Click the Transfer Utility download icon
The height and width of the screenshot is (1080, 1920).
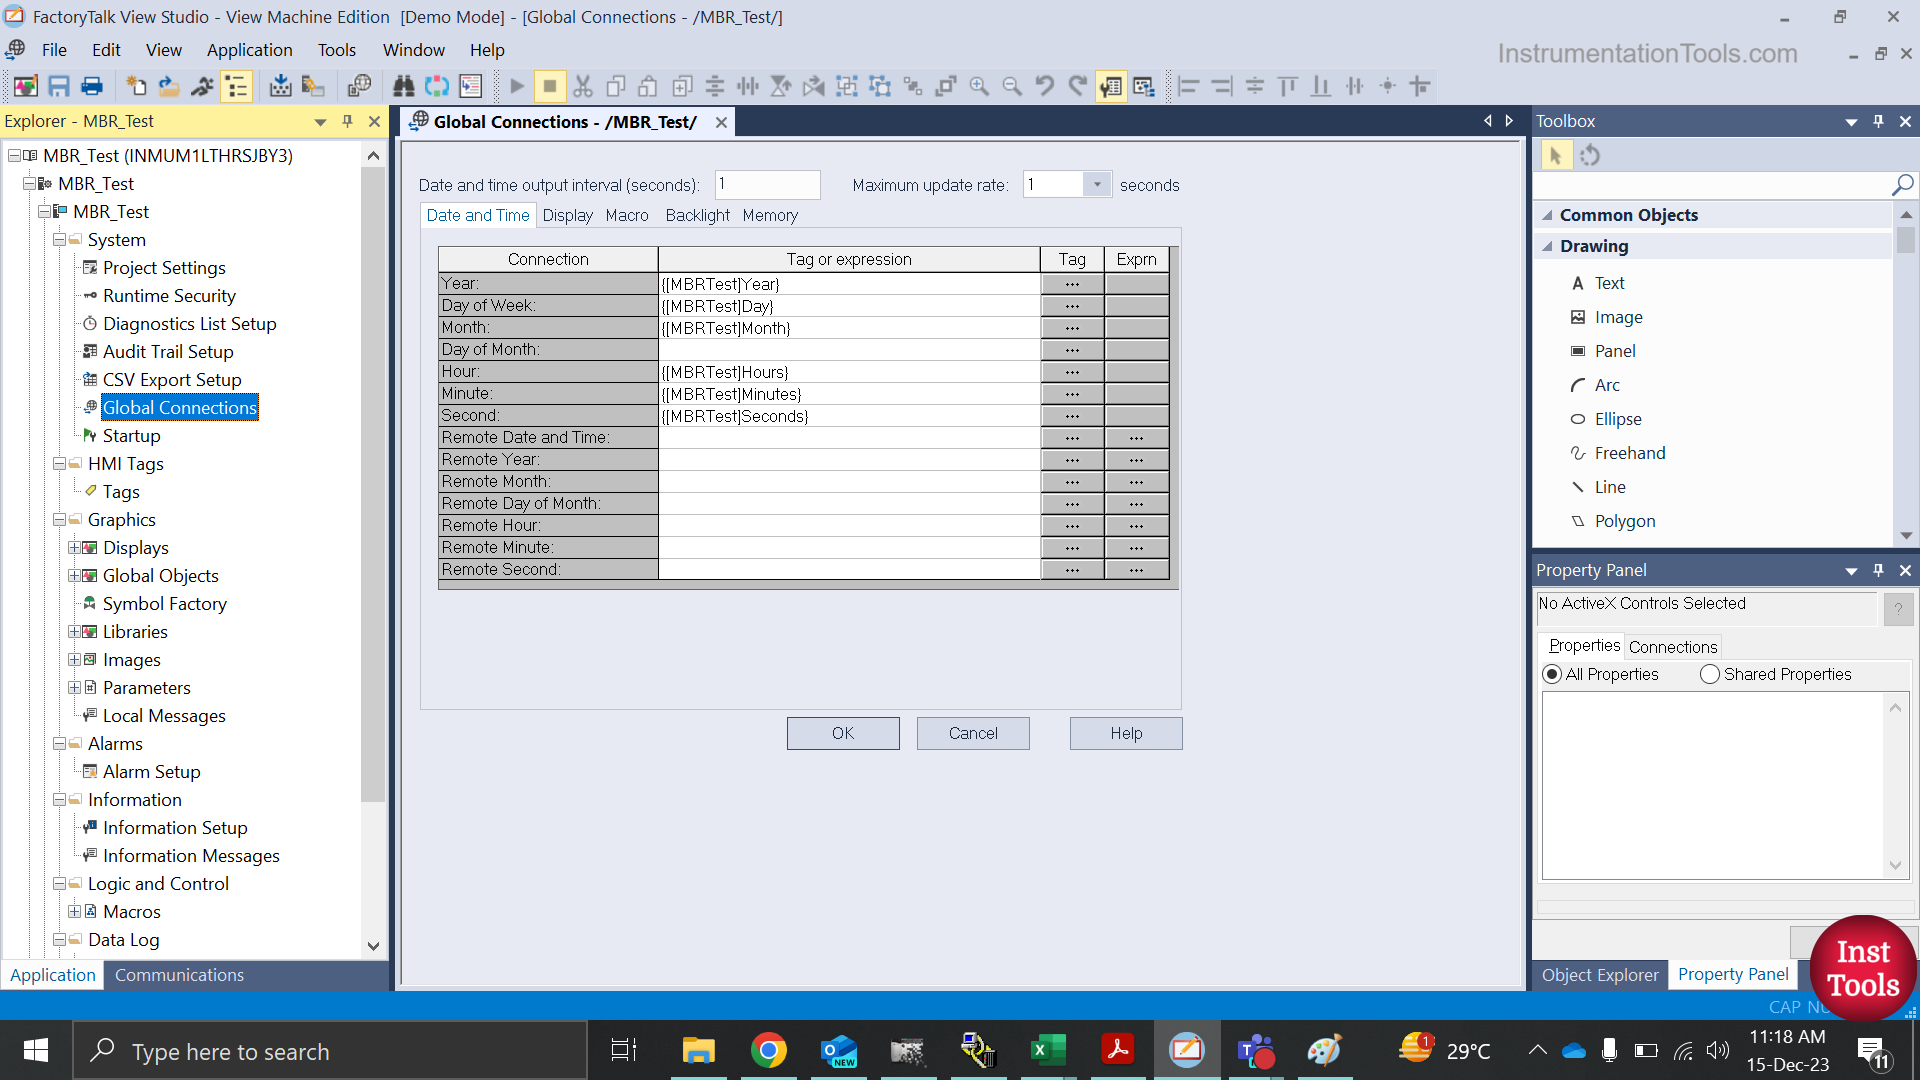tap(281, 86)
